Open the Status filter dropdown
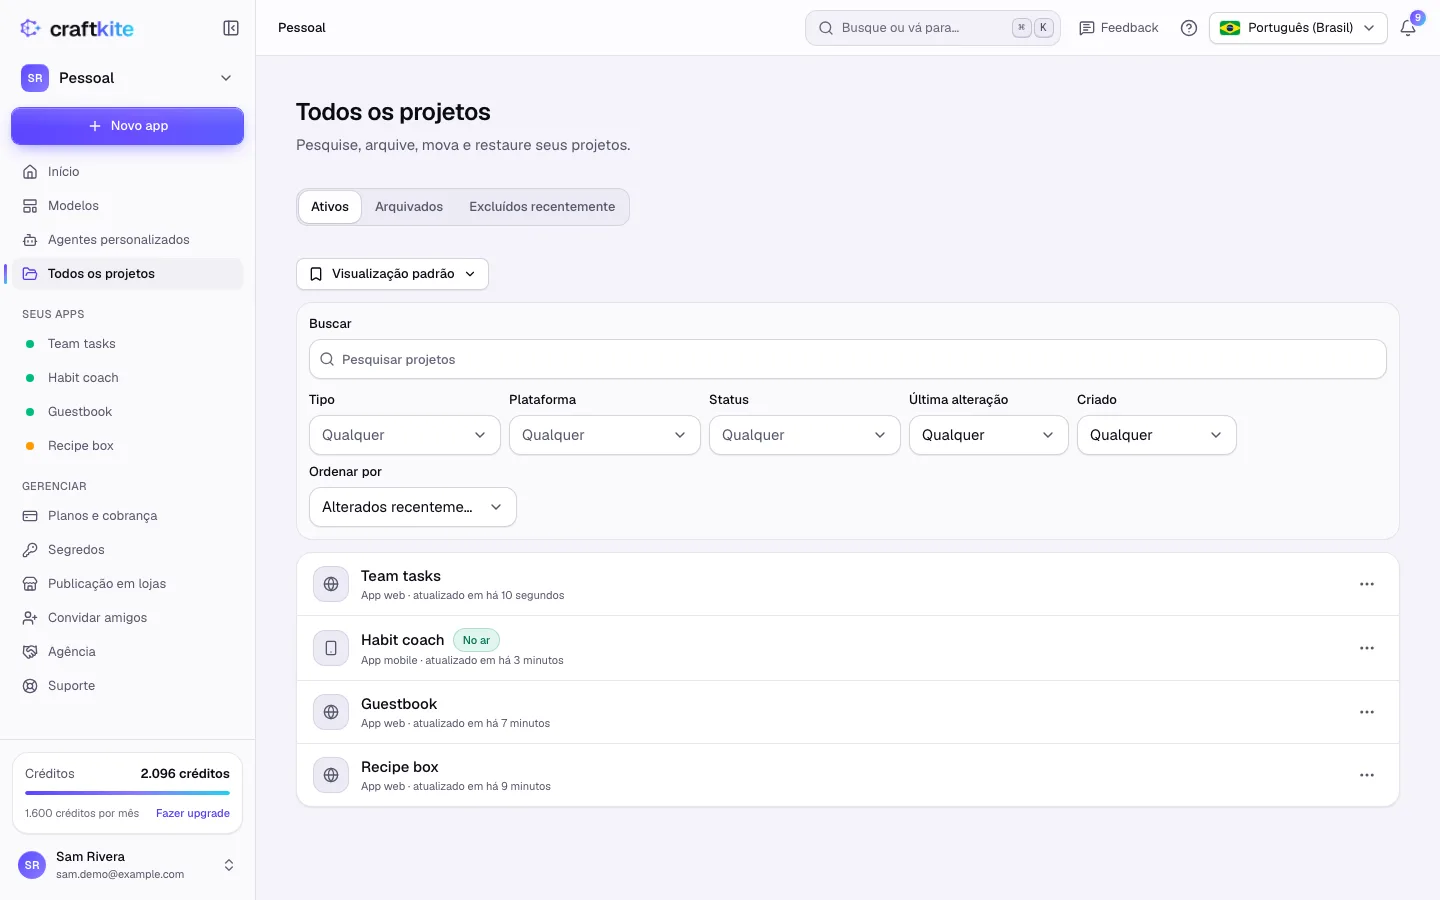The height and width of the screenshot is (900, 1440). point(804,435)
